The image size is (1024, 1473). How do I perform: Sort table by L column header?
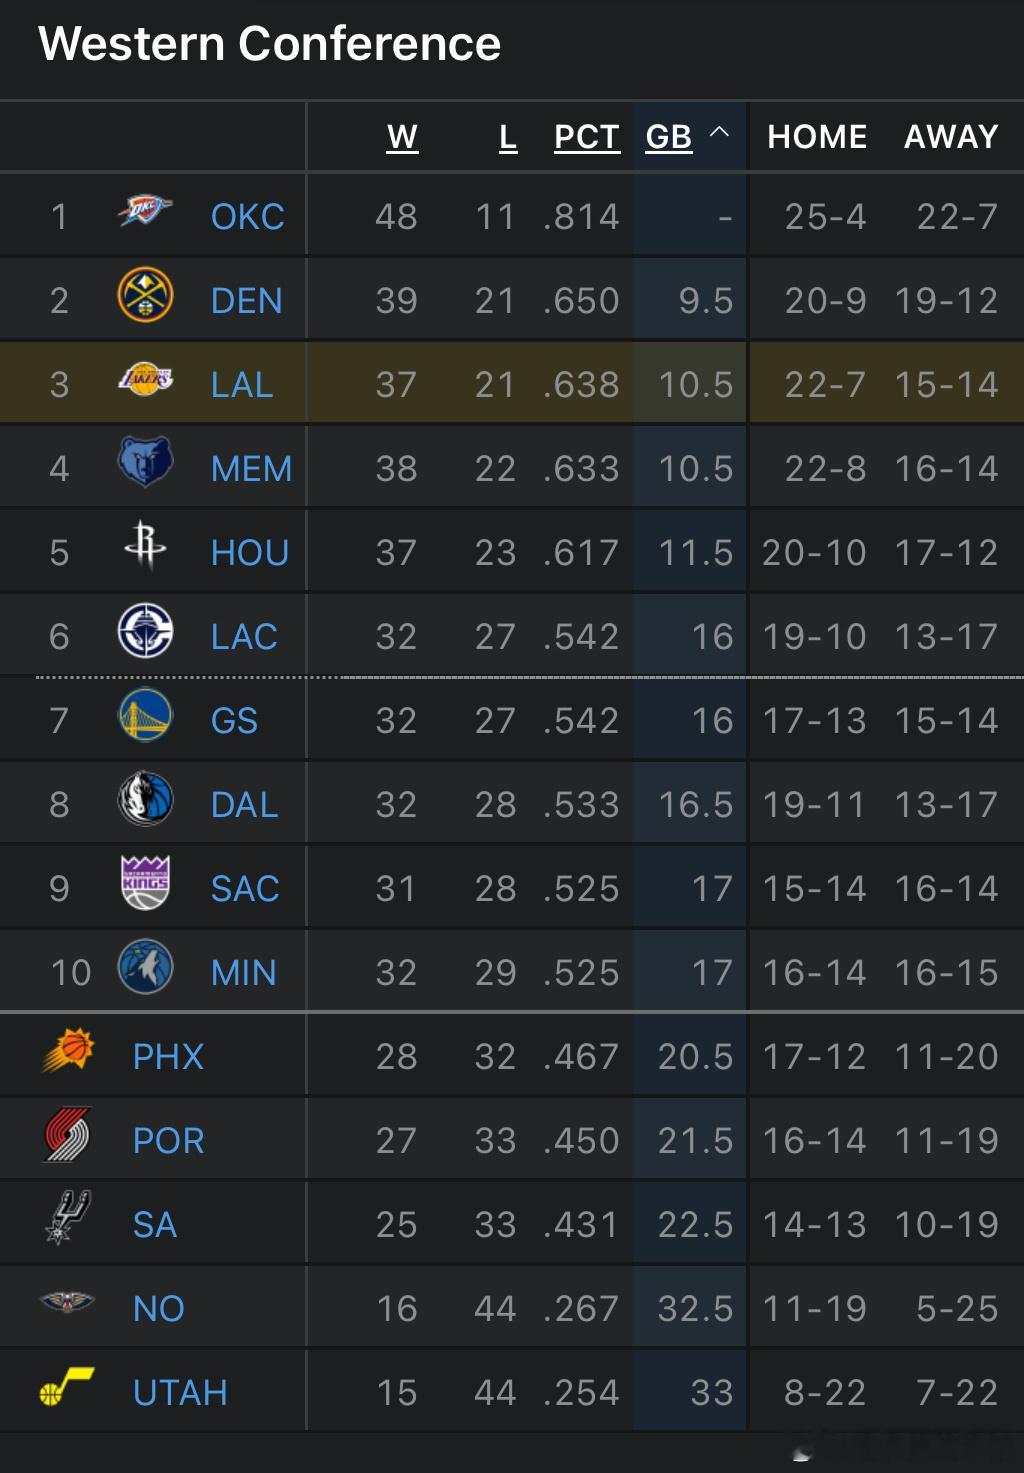coord(508,137)
